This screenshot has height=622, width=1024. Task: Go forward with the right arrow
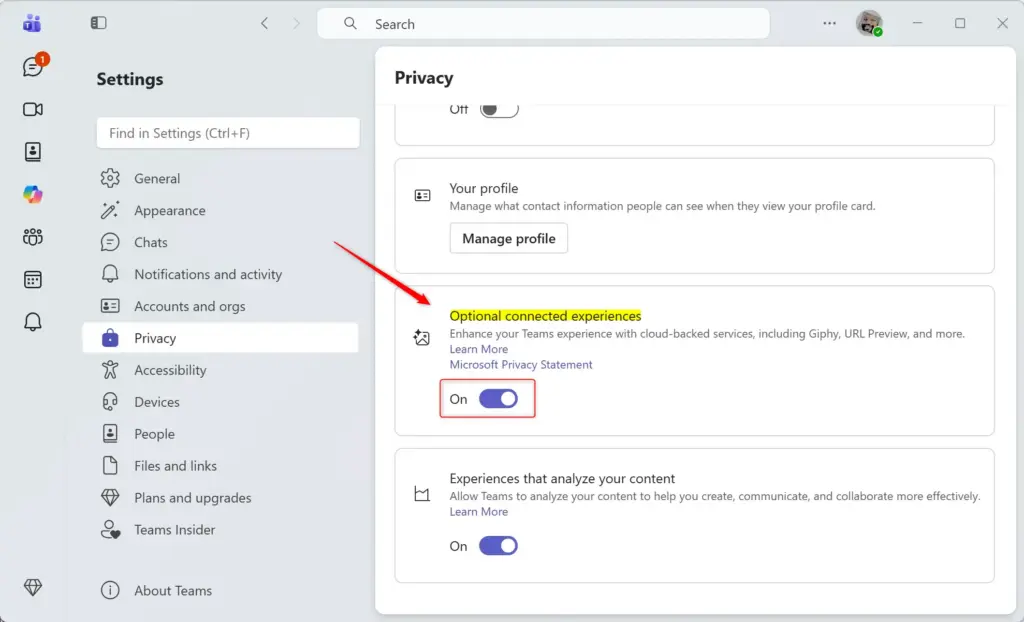pos(296,24)
